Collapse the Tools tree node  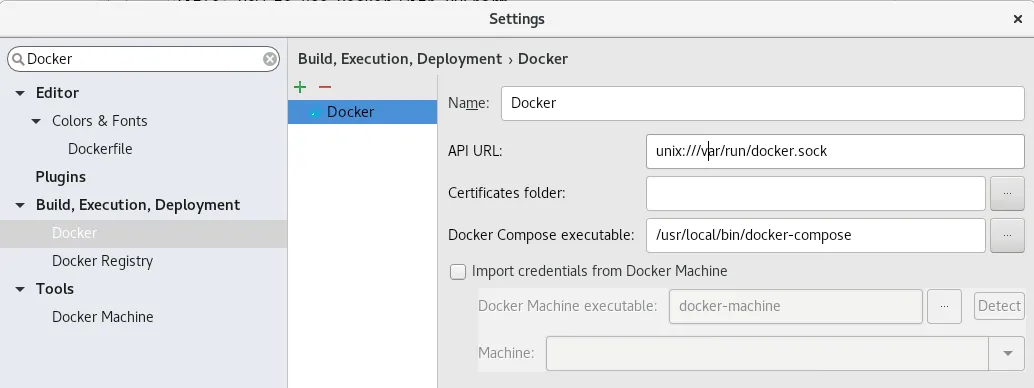click(x=20, y=290)
